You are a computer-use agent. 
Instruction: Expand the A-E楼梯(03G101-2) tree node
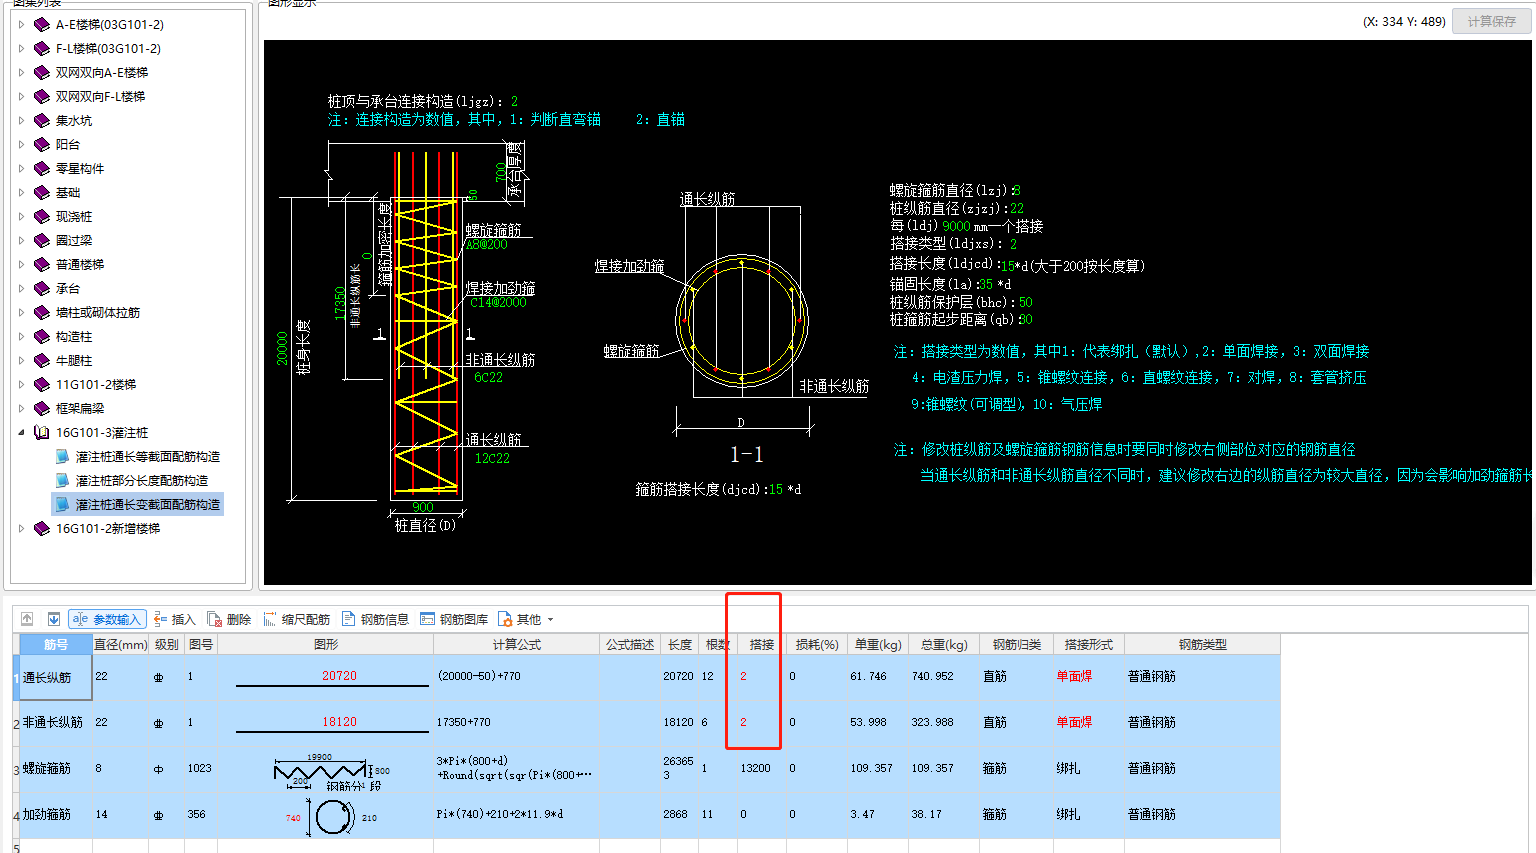[21, 24]
